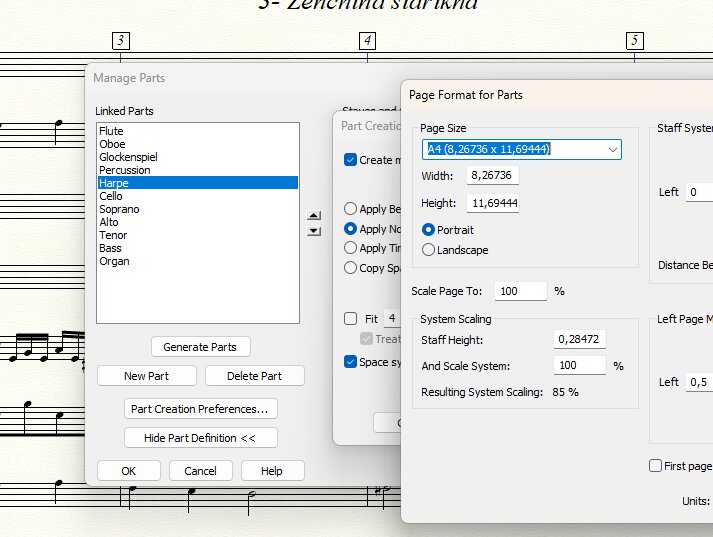Collapse with Hide Part Definition button
This screenshot has width=713, height=537.
(201, 438)
